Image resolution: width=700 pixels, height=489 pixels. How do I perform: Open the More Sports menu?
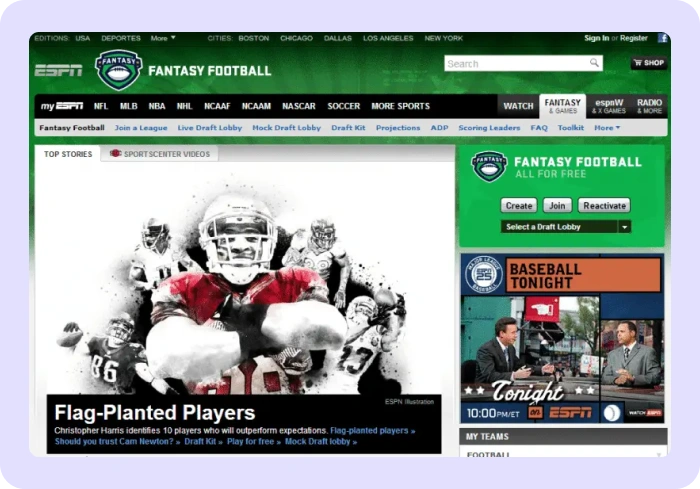pyautogui.click(x=400, y=106)
